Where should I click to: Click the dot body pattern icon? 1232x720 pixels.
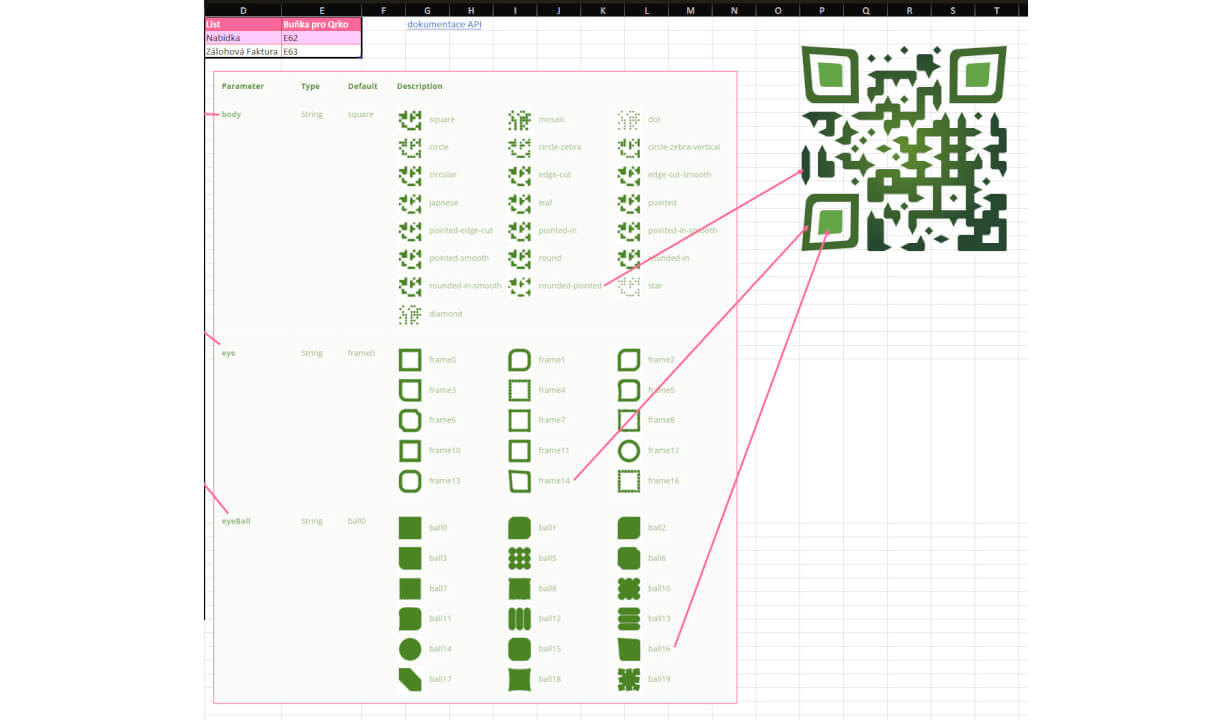coord(629,120)
